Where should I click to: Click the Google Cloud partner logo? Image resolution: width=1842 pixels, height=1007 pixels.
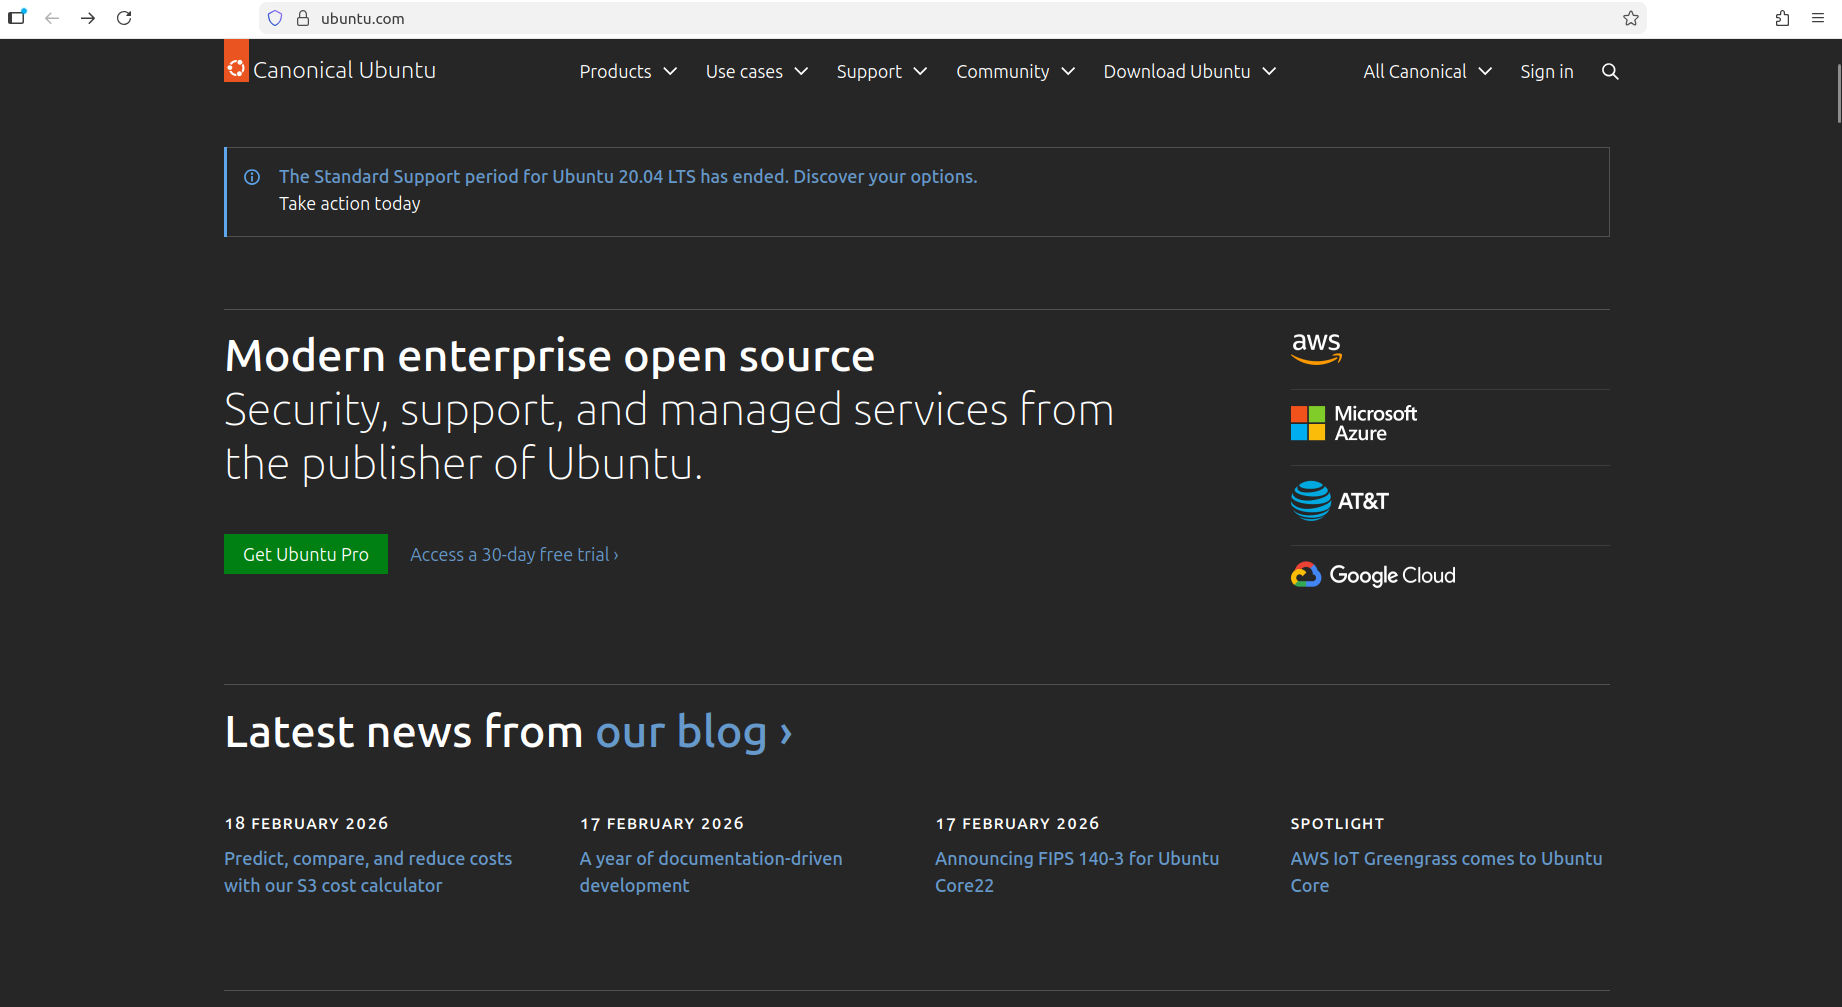1373,575
